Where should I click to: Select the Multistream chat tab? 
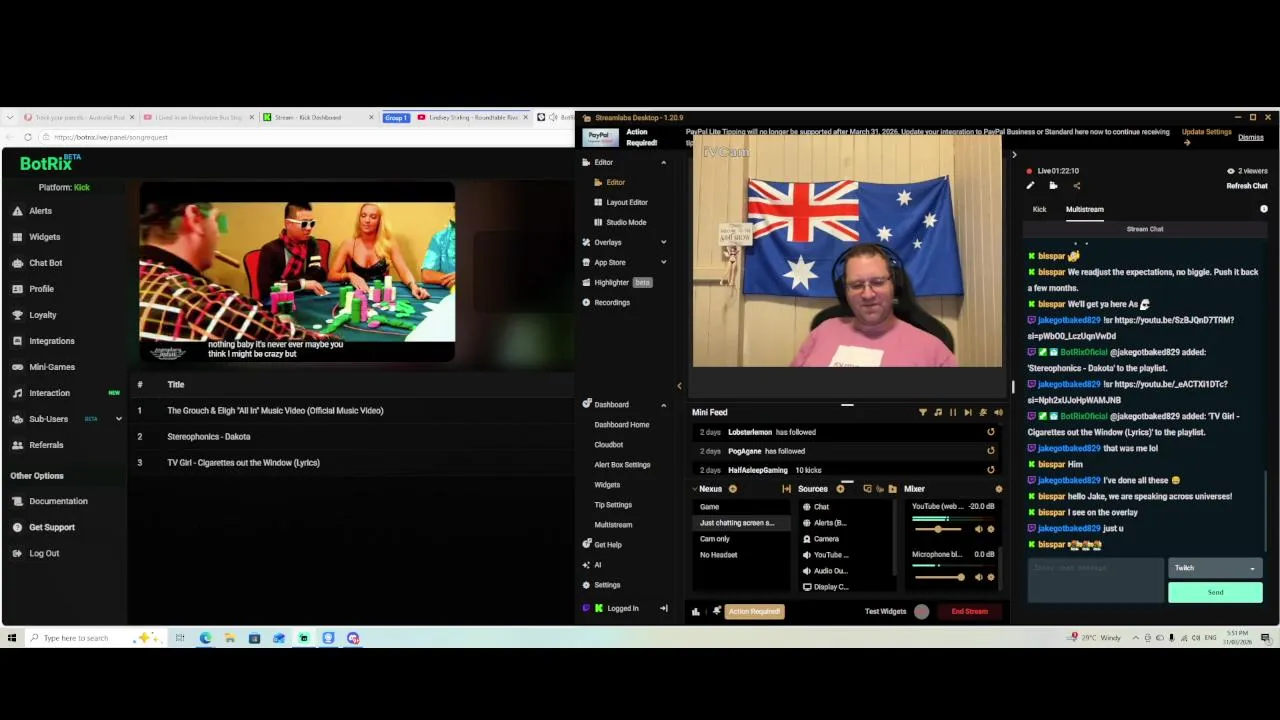(1085, 209)
